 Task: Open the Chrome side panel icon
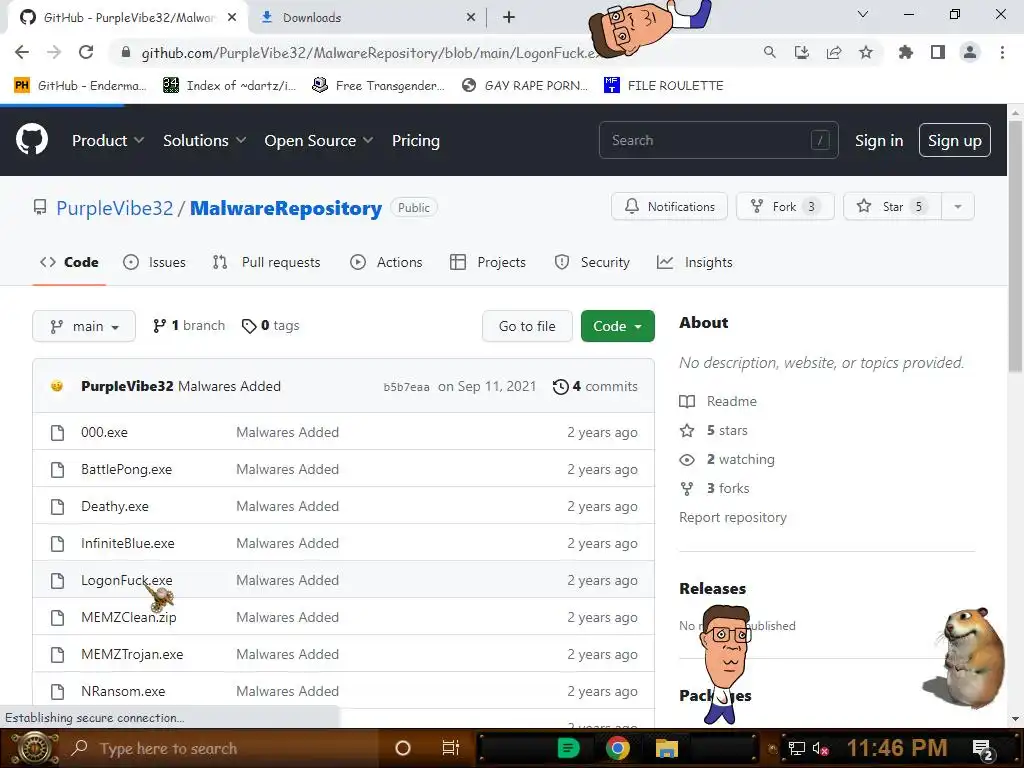tap(937, 52)
